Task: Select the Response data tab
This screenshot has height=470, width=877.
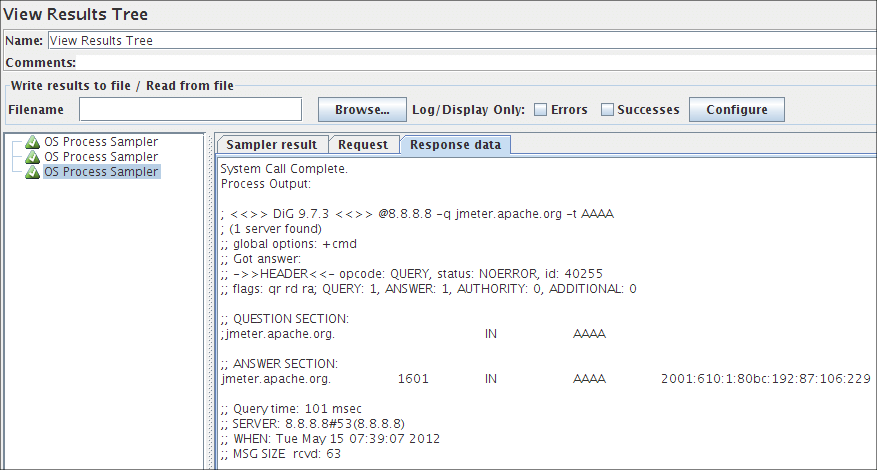Action: pos(455,145)
